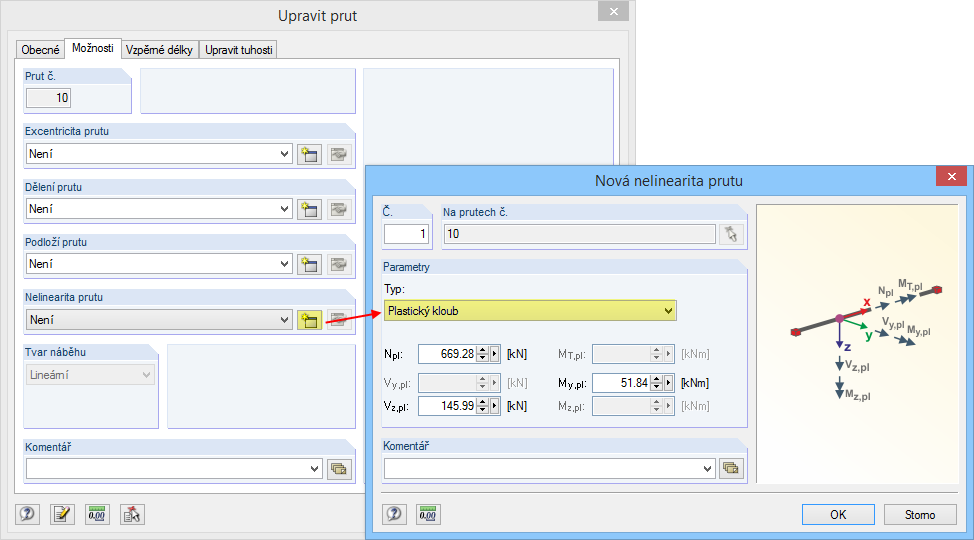Viewport: 974px width, 540px height.
Task: Create new member nonlinearity in Nelinearita prutu
Action: click(309, 320)
